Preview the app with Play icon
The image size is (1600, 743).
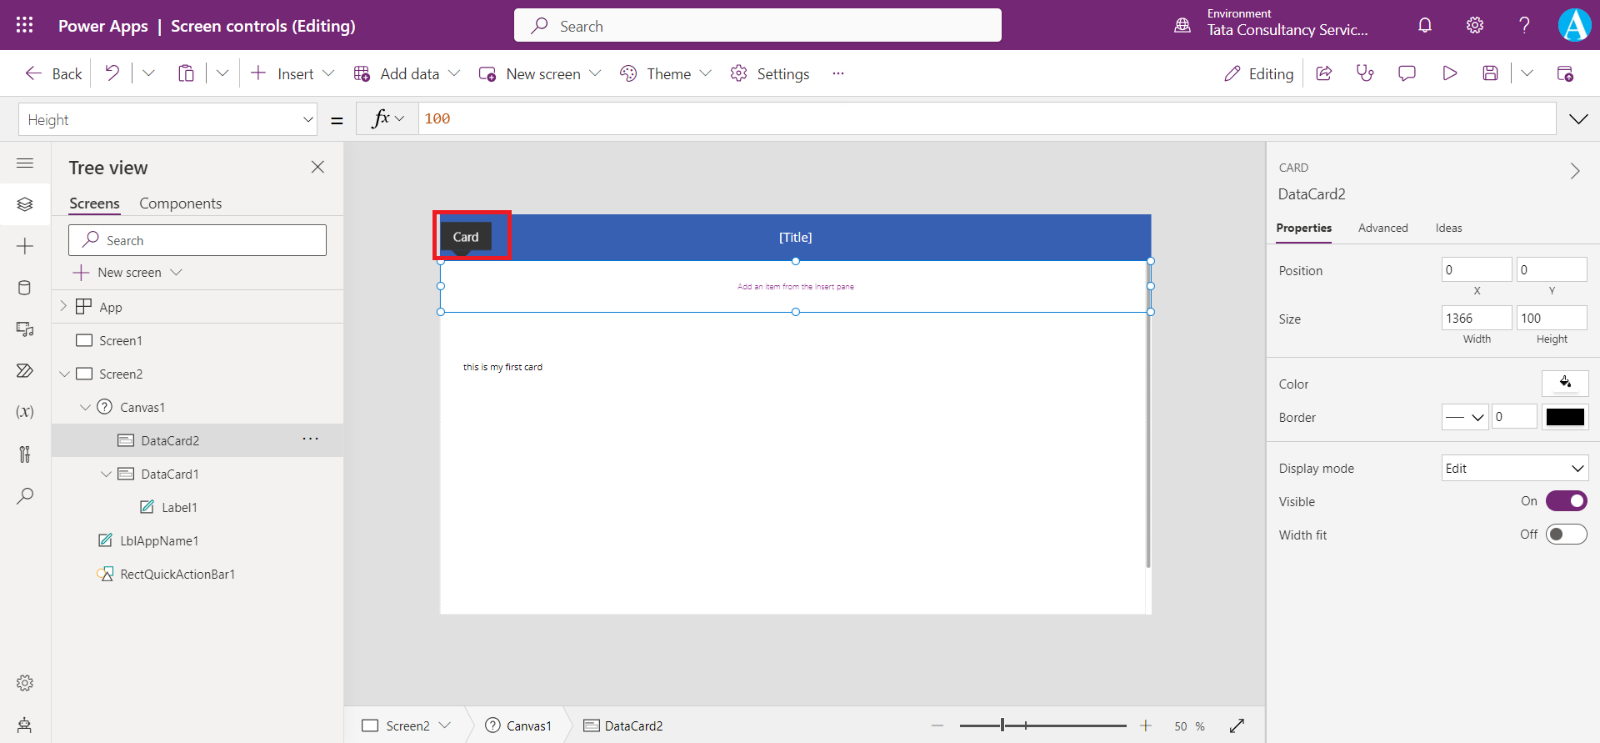coord(1449,73)
